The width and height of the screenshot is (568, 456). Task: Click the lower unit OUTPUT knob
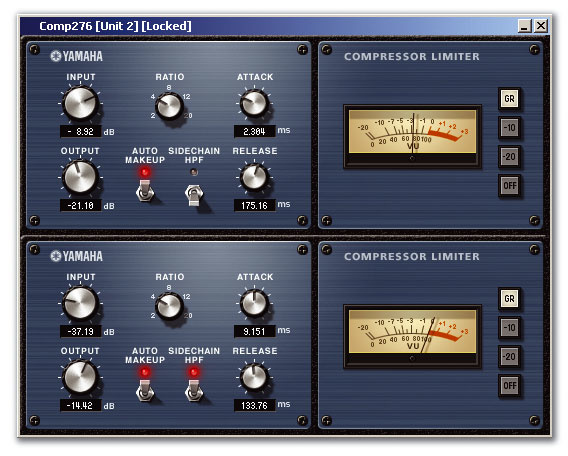tap(80, 377)
